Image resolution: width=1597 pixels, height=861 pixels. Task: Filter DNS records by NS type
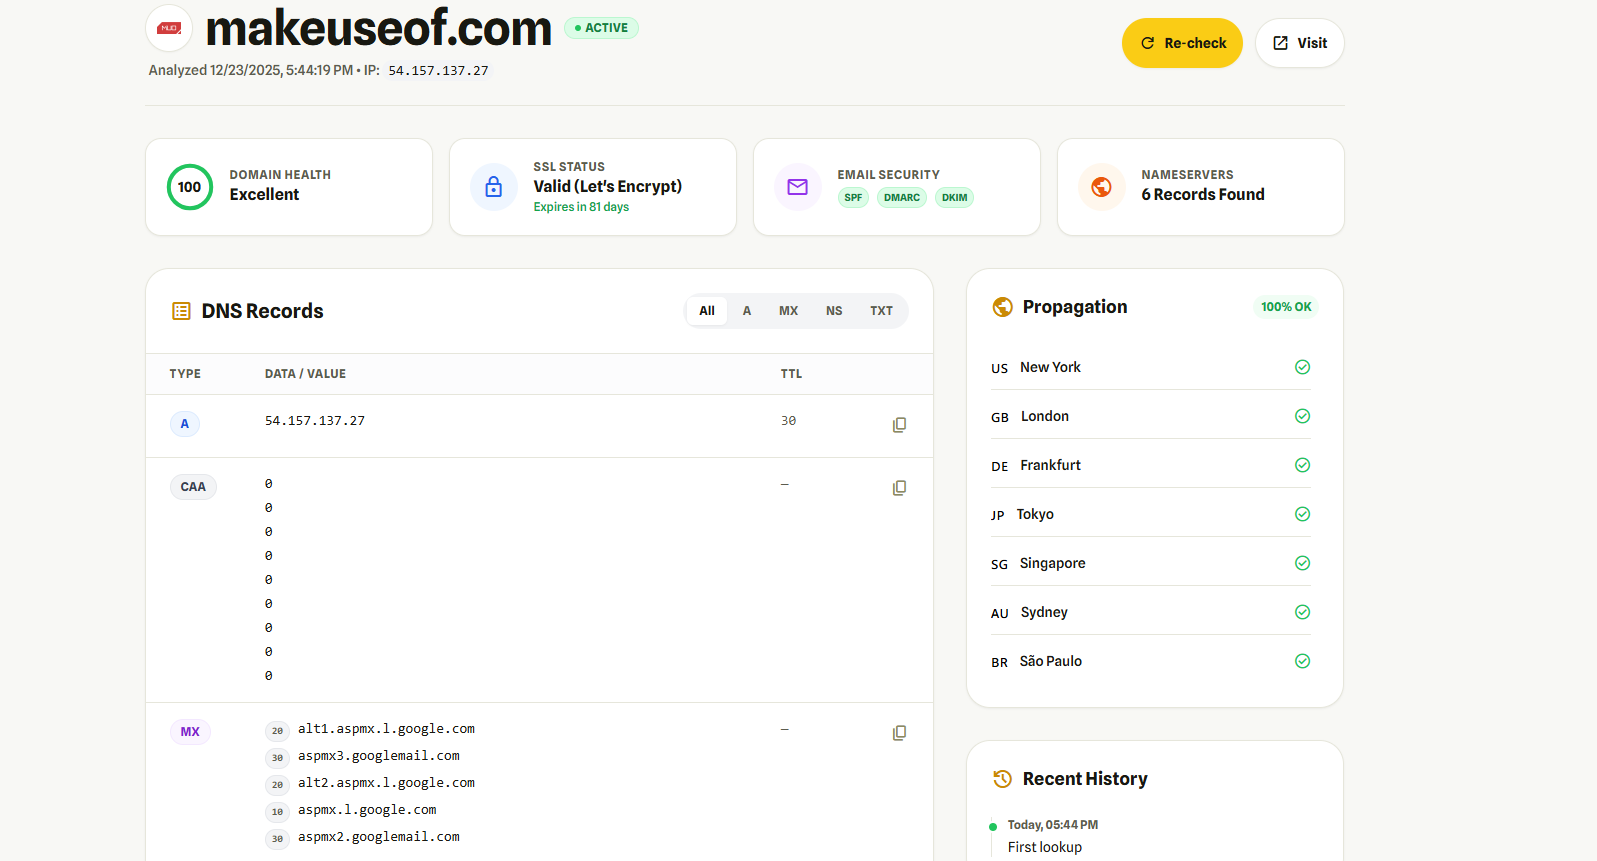point(834,311)
